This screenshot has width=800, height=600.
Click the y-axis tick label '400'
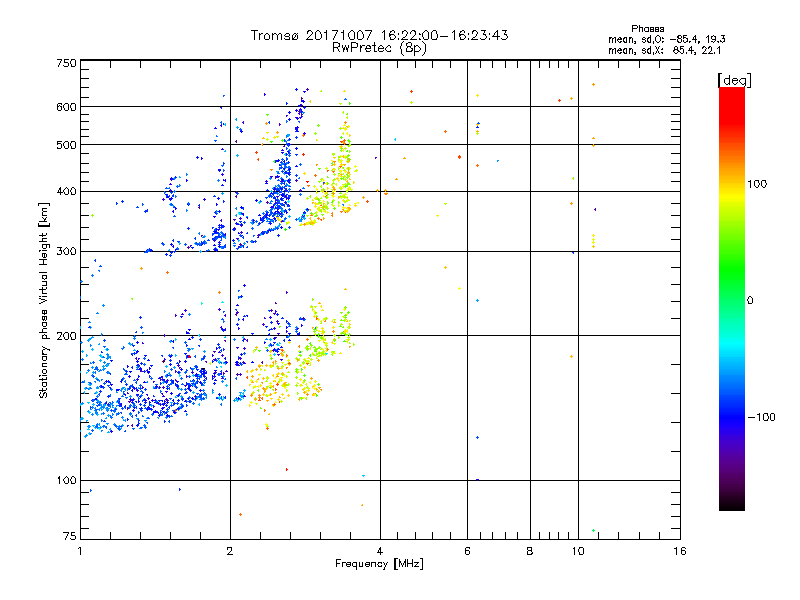(x=66, y=192)
